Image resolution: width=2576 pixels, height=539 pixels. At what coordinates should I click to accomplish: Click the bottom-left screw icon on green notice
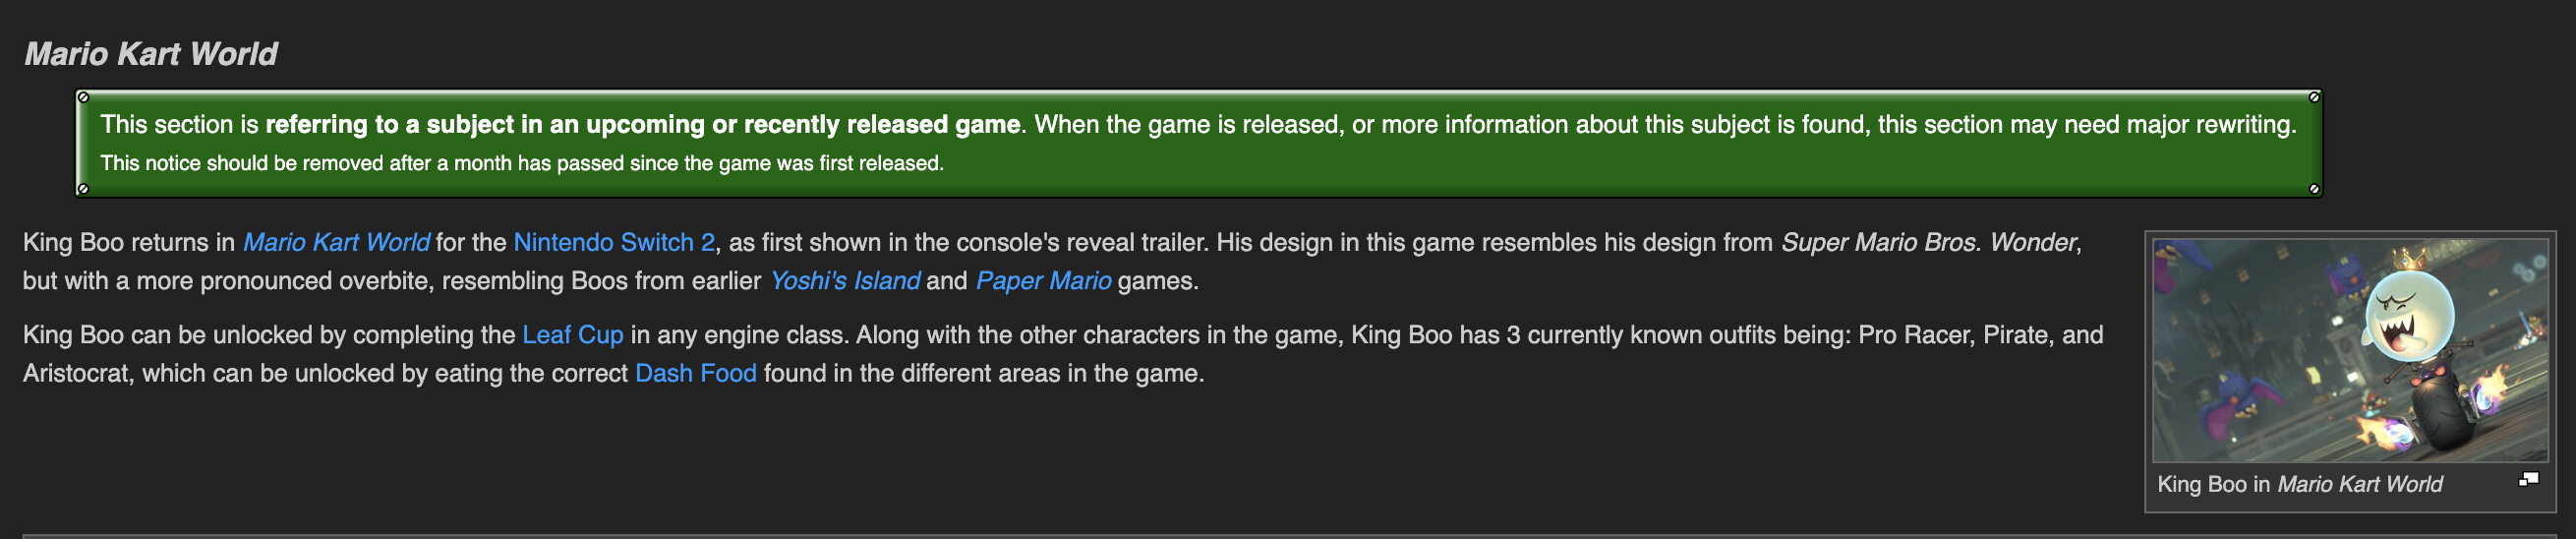point(83,188)
